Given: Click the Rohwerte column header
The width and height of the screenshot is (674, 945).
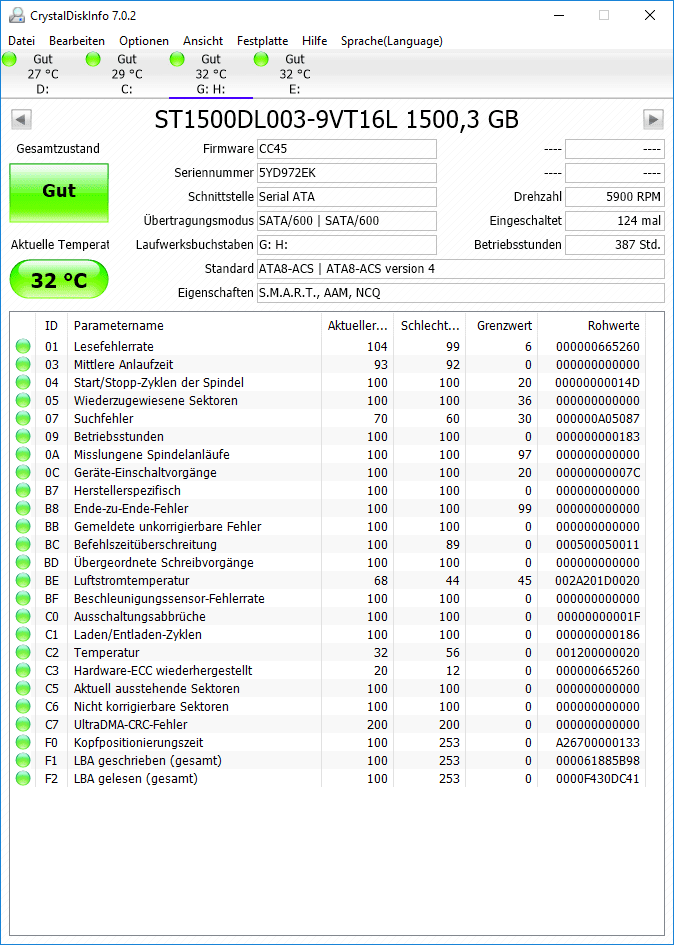Looking at the screenshot, I should coord(591,325).
